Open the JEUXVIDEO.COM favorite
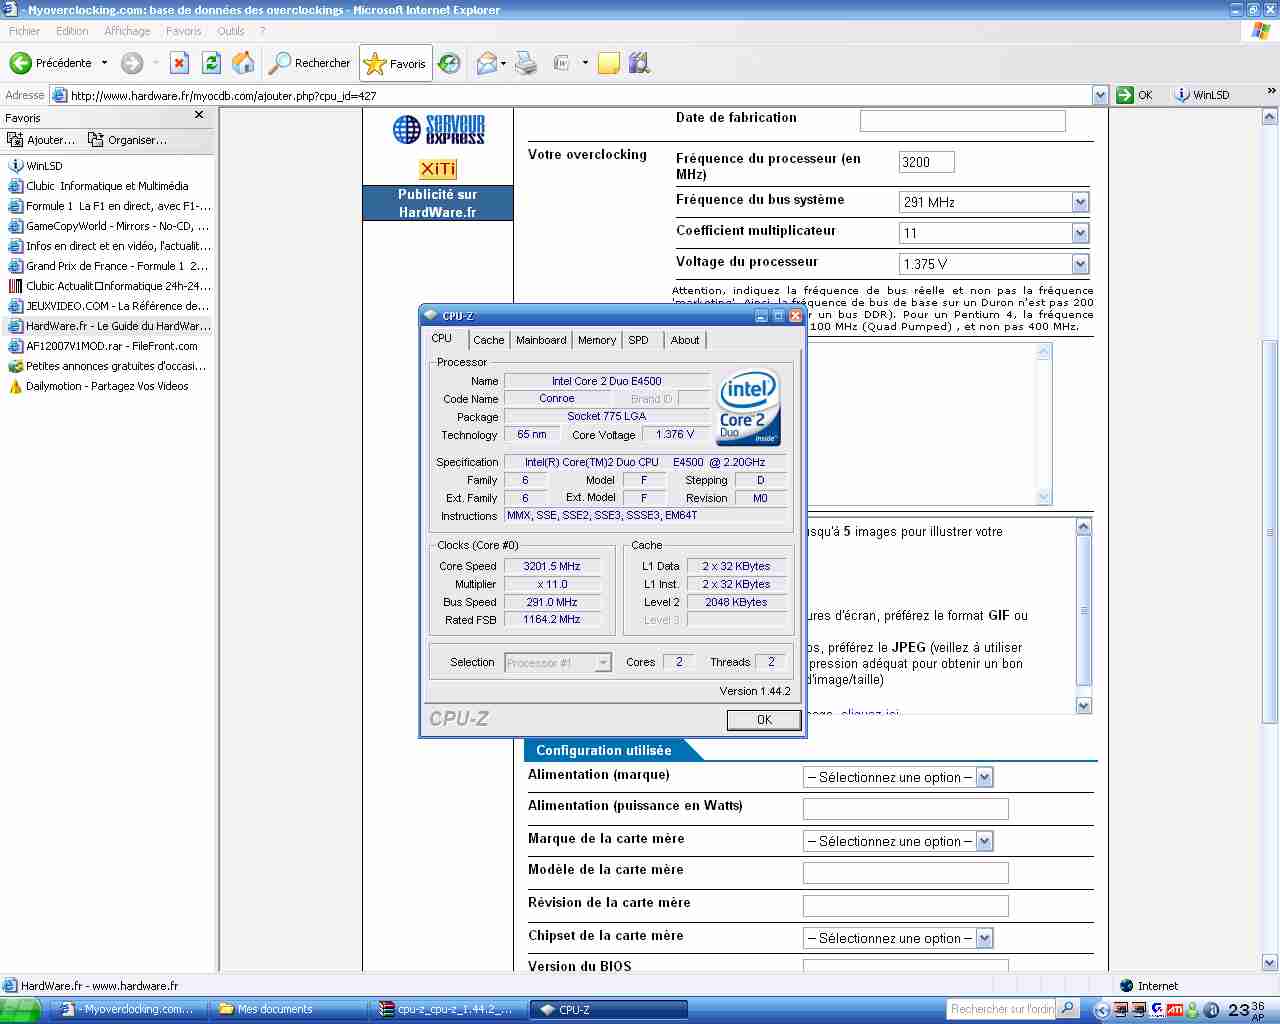1280x1024 pixels. pyautogui.click(x=110, y=306)
